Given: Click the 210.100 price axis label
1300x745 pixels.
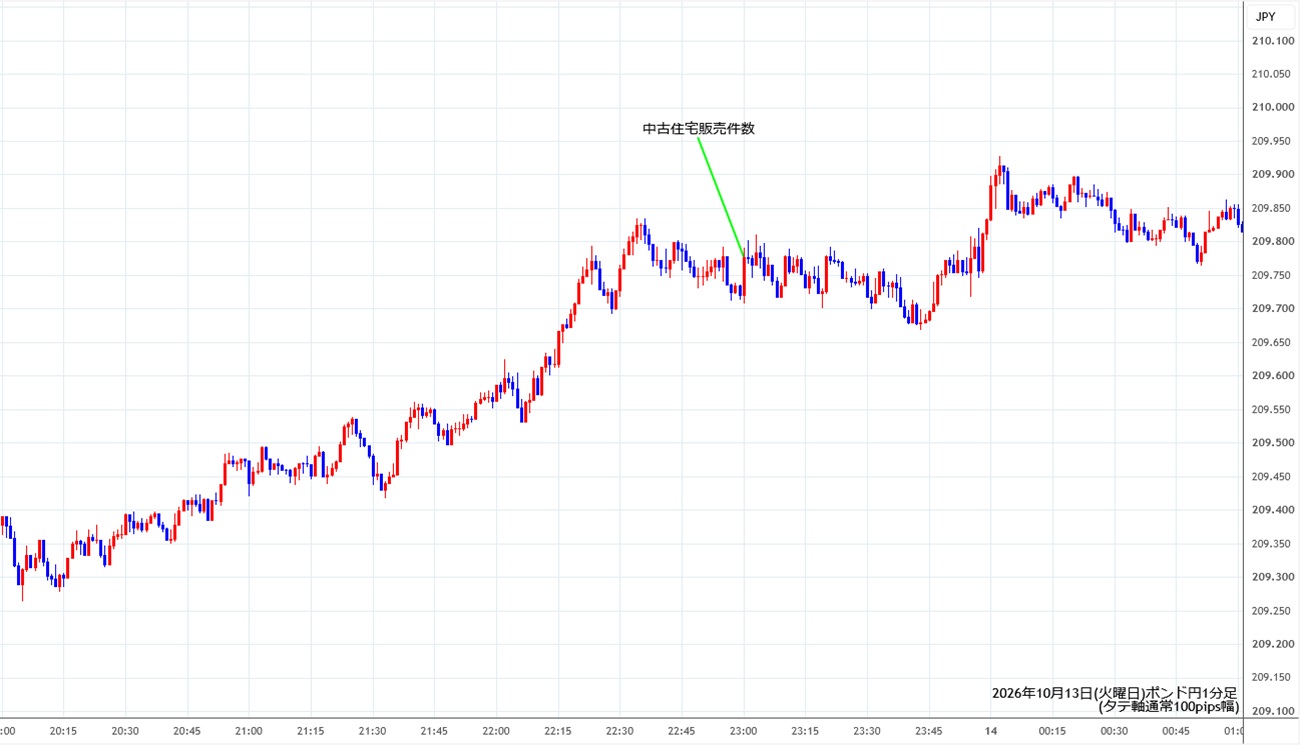Looking at the screenshot, I should coord(1272,41).
